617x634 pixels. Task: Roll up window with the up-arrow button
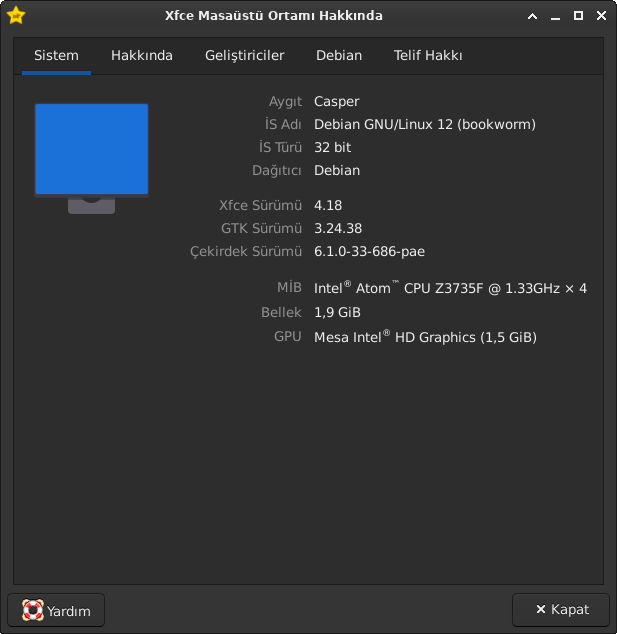click(x=532, y=16)
